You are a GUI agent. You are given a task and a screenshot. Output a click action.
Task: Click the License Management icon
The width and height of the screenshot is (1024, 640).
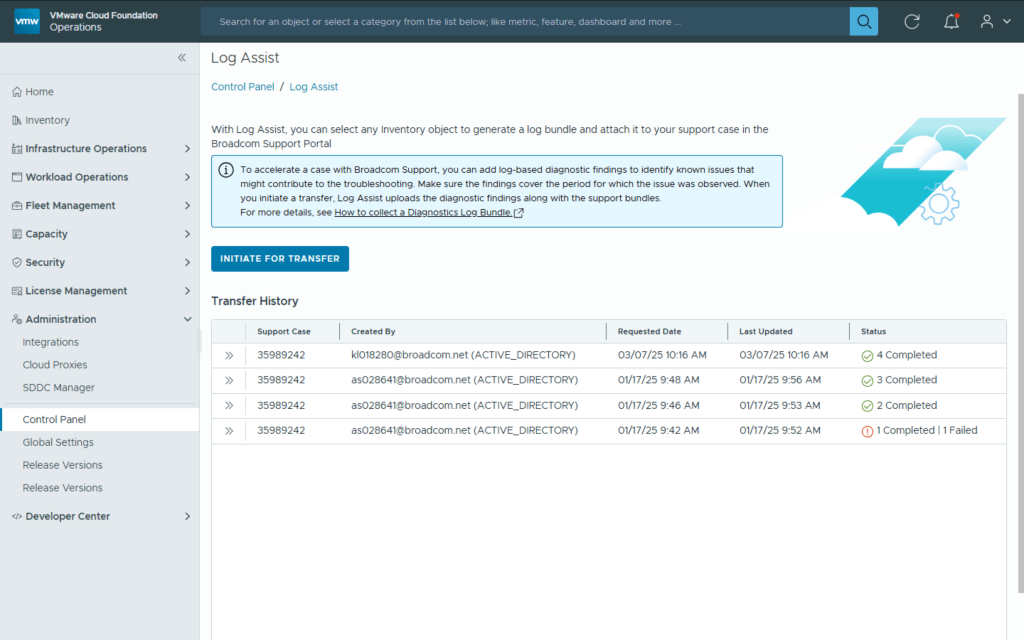click(x=17, y=291)
